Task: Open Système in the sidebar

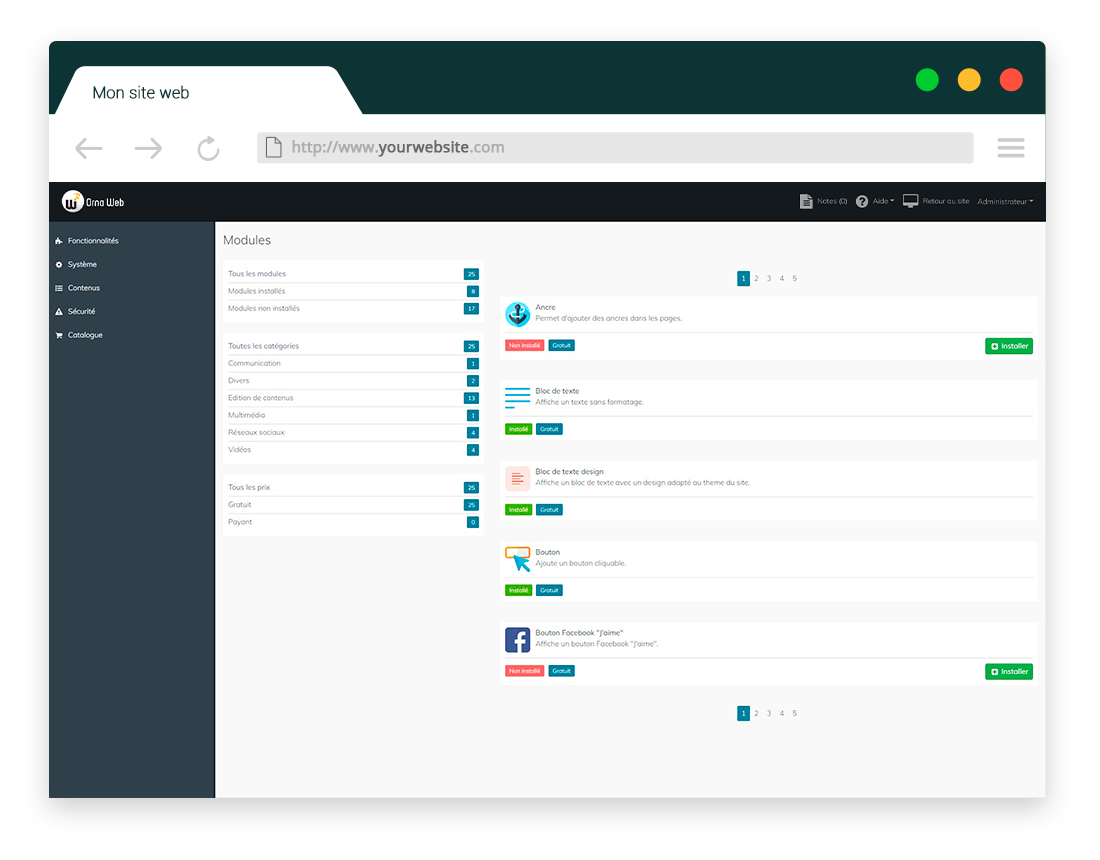Action: (x=82, y=264)
